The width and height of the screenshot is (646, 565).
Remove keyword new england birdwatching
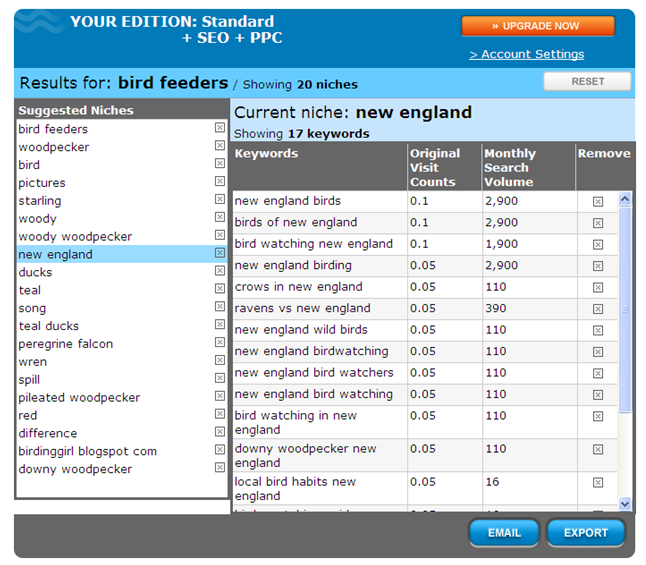(x=598, y=352)
